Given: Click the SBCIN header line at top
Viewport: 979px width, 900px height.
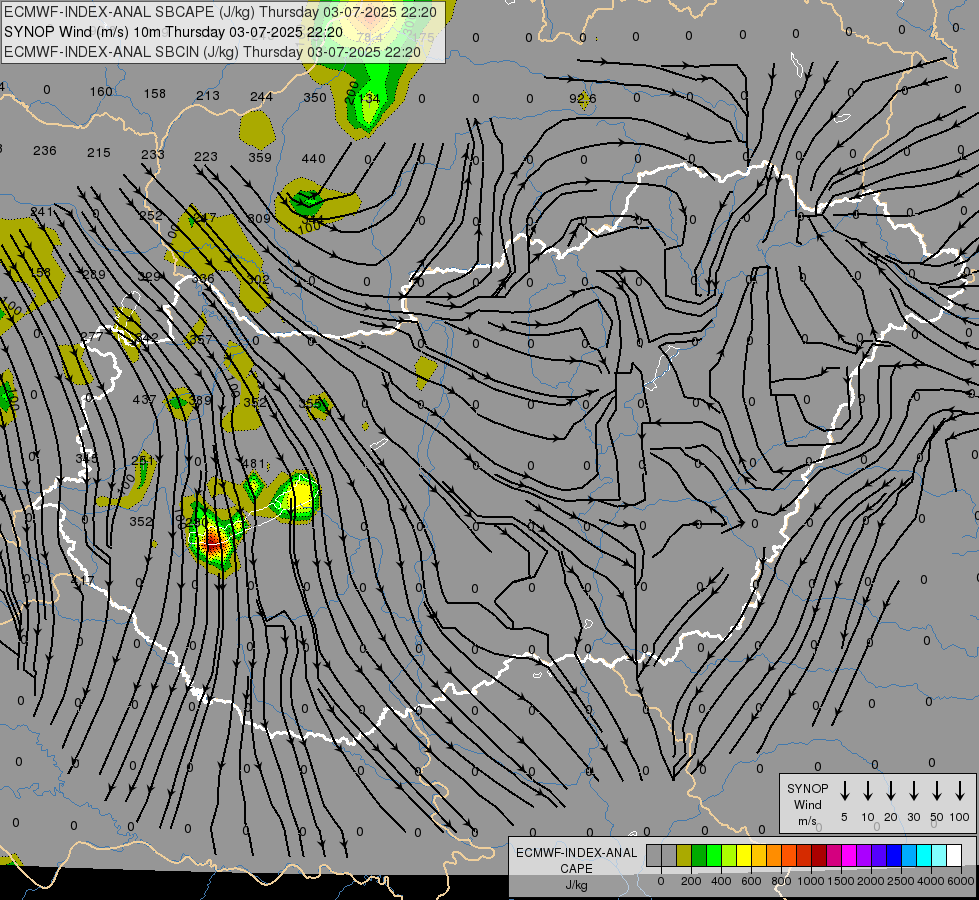Looking at the screenshot, I should coord(212,52).
